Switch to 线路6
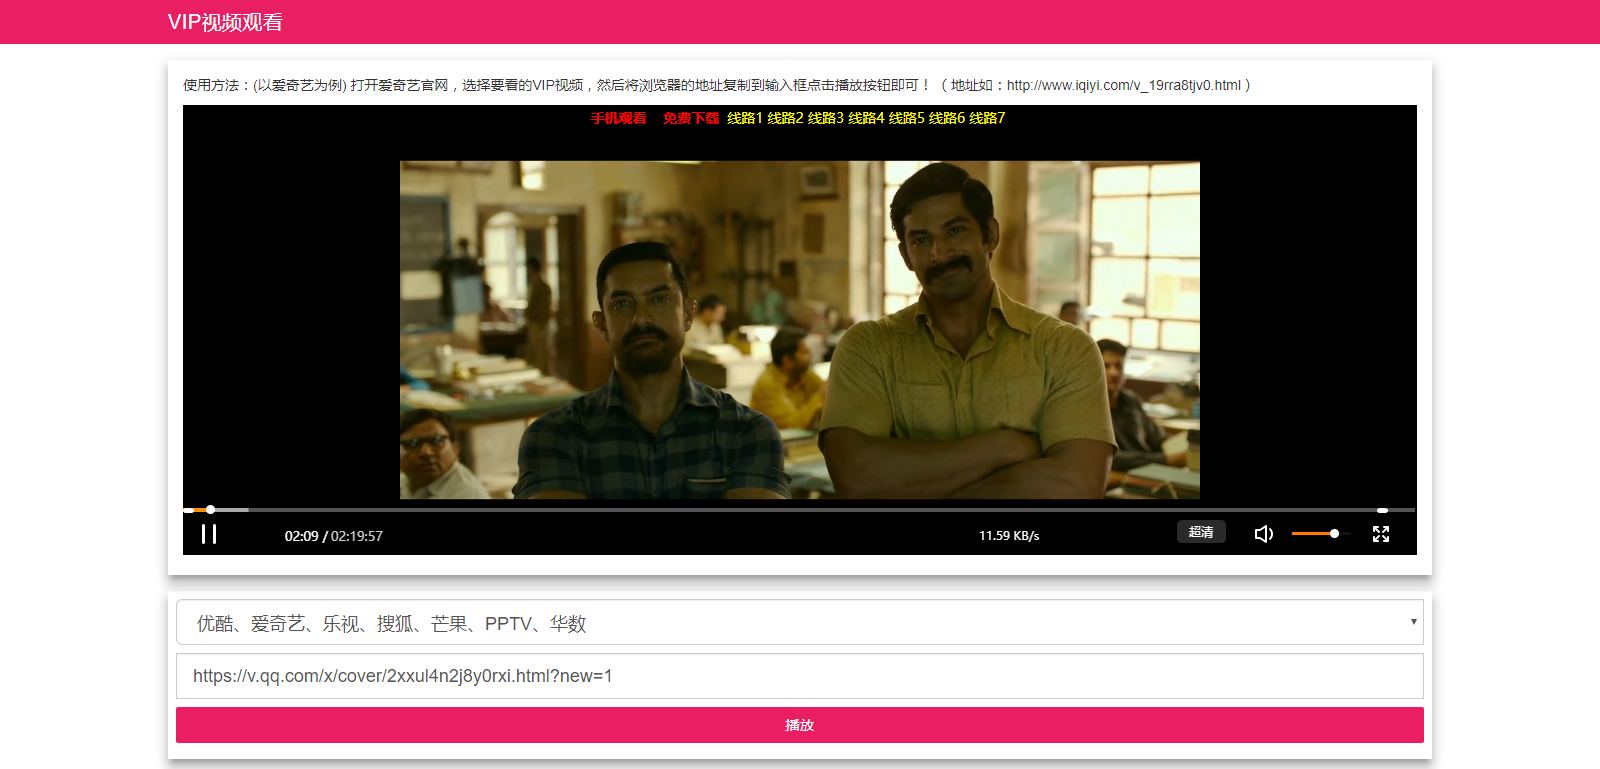 pos(947,118)
